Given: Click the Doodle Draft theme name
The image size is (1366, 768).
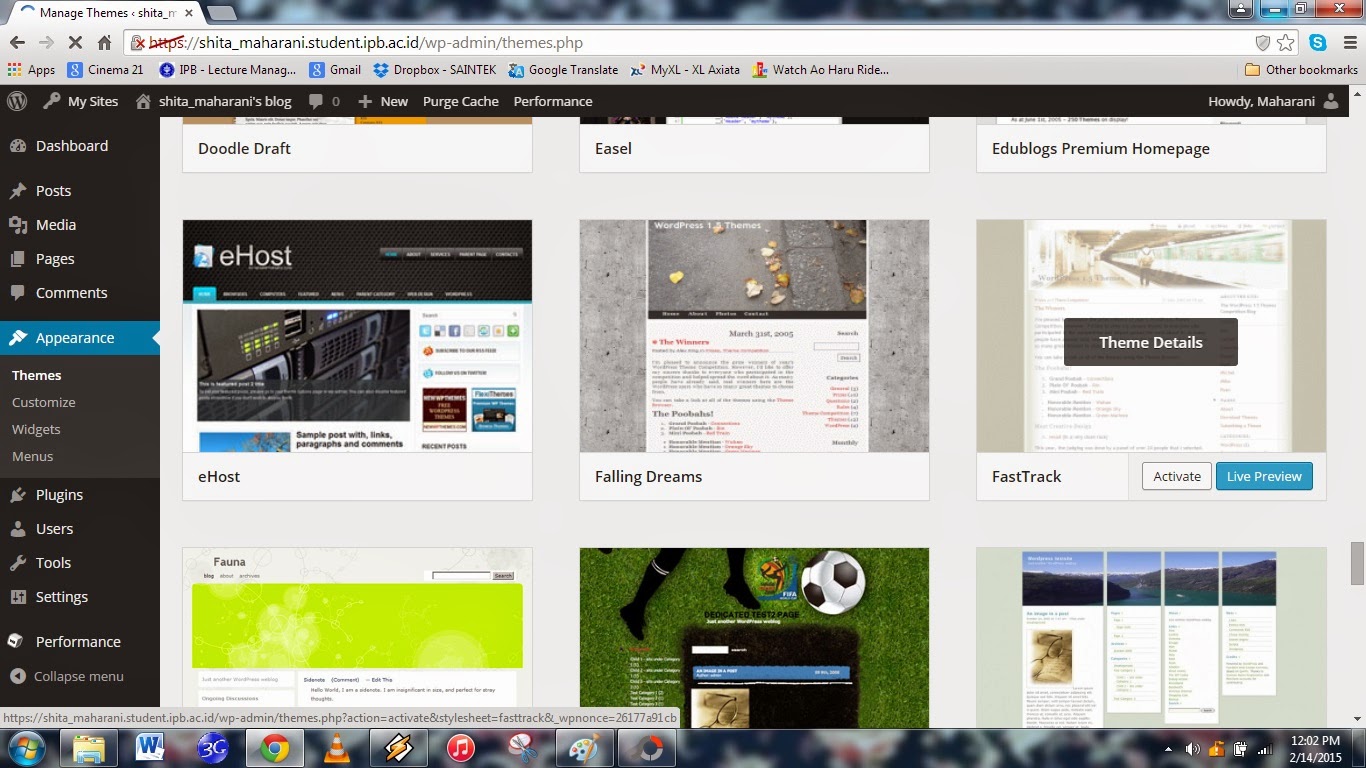Looking at the screenshot, I should tap(244, 148).
